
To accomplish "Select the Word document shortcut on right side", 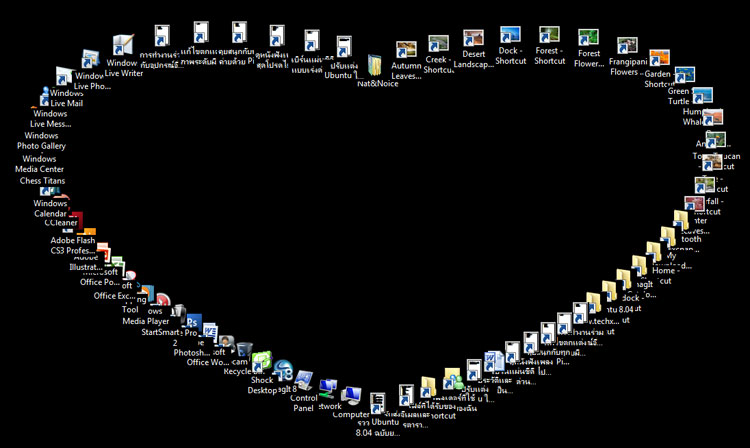I will click(x=493, y=362).
